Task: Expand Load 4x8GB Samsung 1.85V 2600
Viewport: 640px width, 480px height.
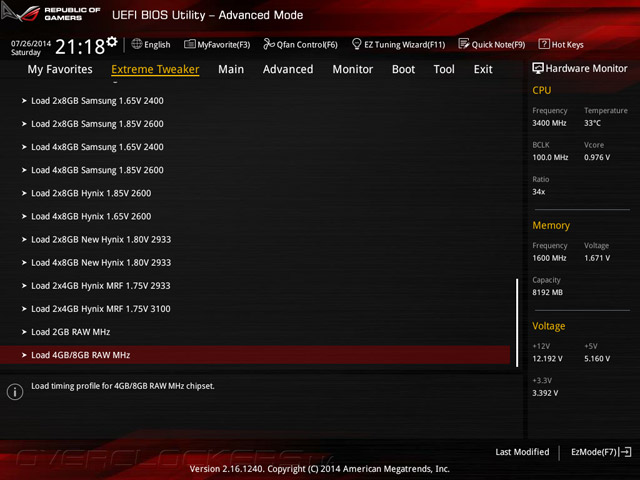Action: pos(255,170)
